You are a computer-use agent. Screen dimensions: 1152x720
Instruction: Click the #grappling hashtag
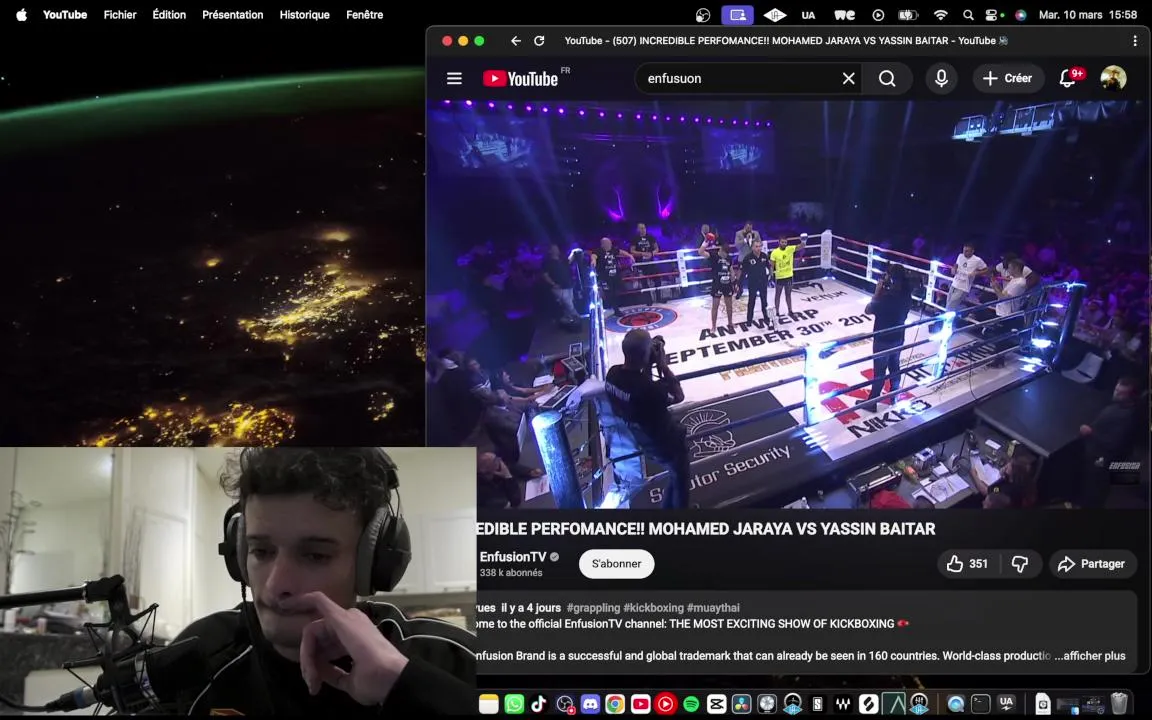(594, 608)
